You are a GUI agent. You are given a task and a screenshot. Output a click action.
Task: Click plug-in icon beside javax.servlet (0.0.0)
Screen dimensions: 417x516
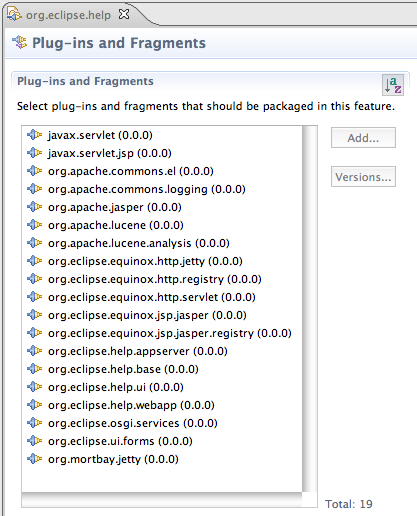pos(35,135)
